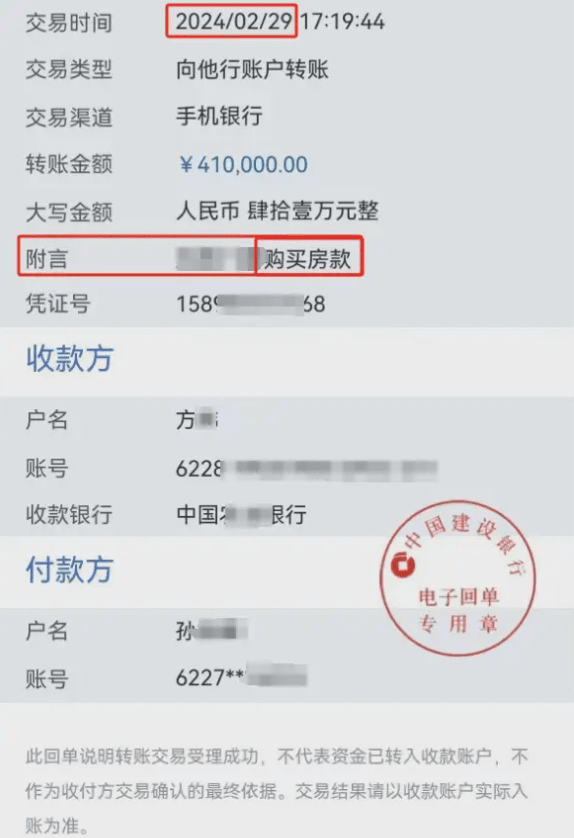Select the 购买房款 remark text

coord(308,259)
